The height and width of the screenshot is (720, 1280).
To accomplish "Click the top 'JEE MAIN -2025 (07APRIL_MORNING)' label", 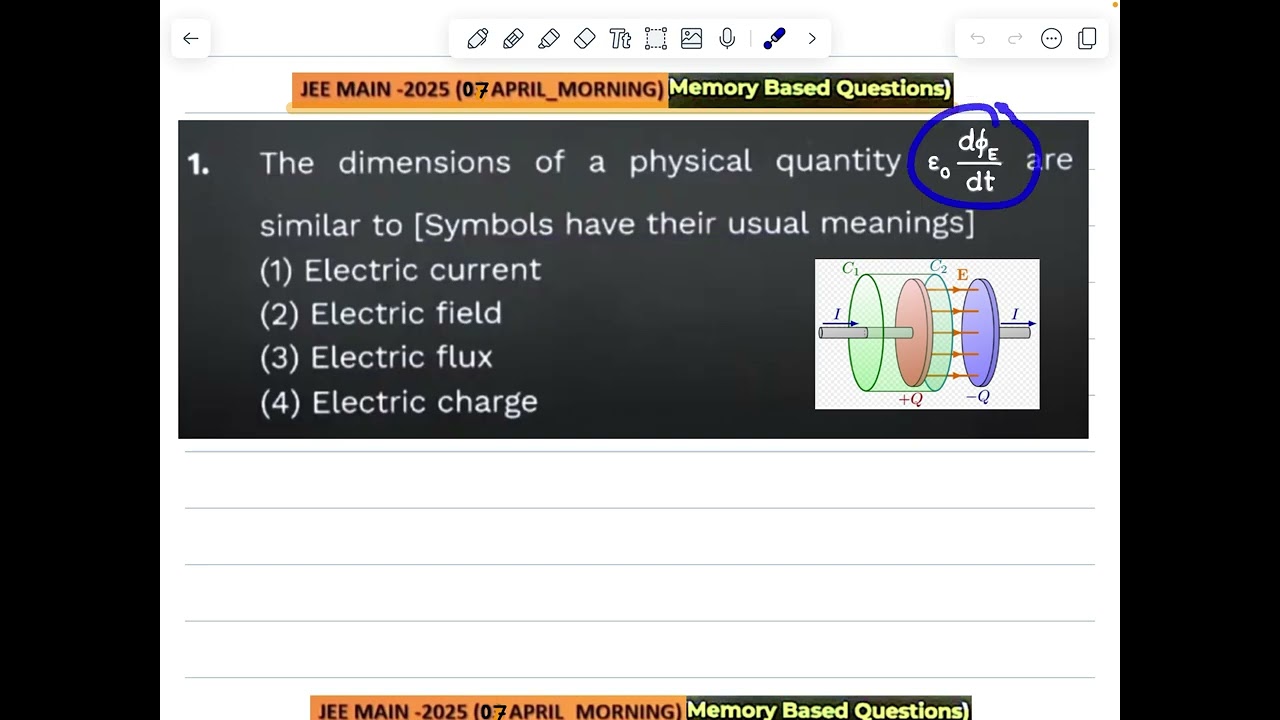I will click(481, 90).
